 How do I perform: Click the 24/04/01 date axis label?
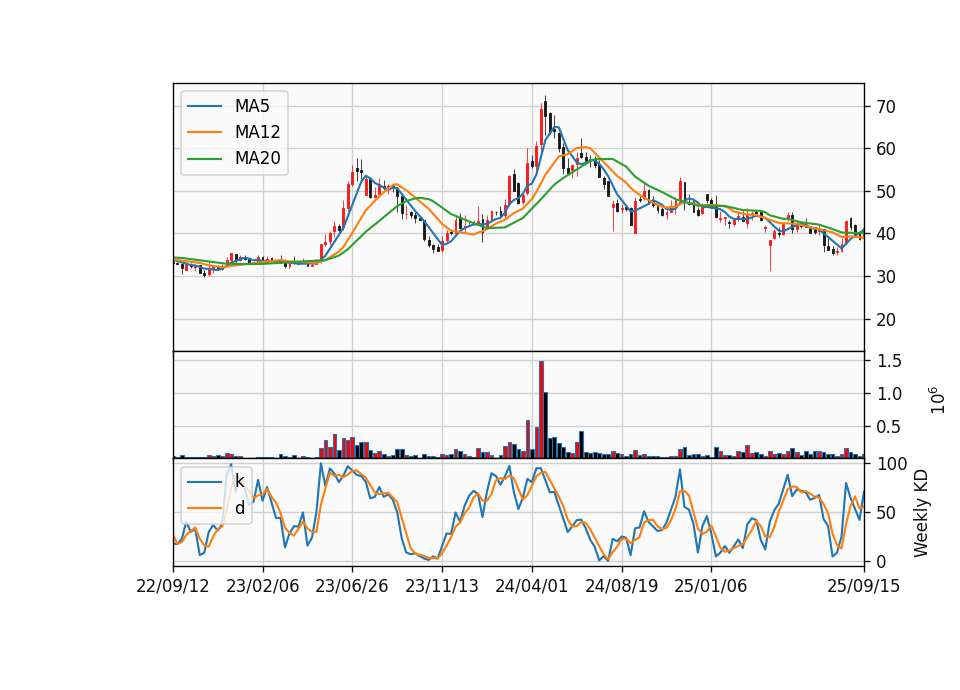[531, 586]
